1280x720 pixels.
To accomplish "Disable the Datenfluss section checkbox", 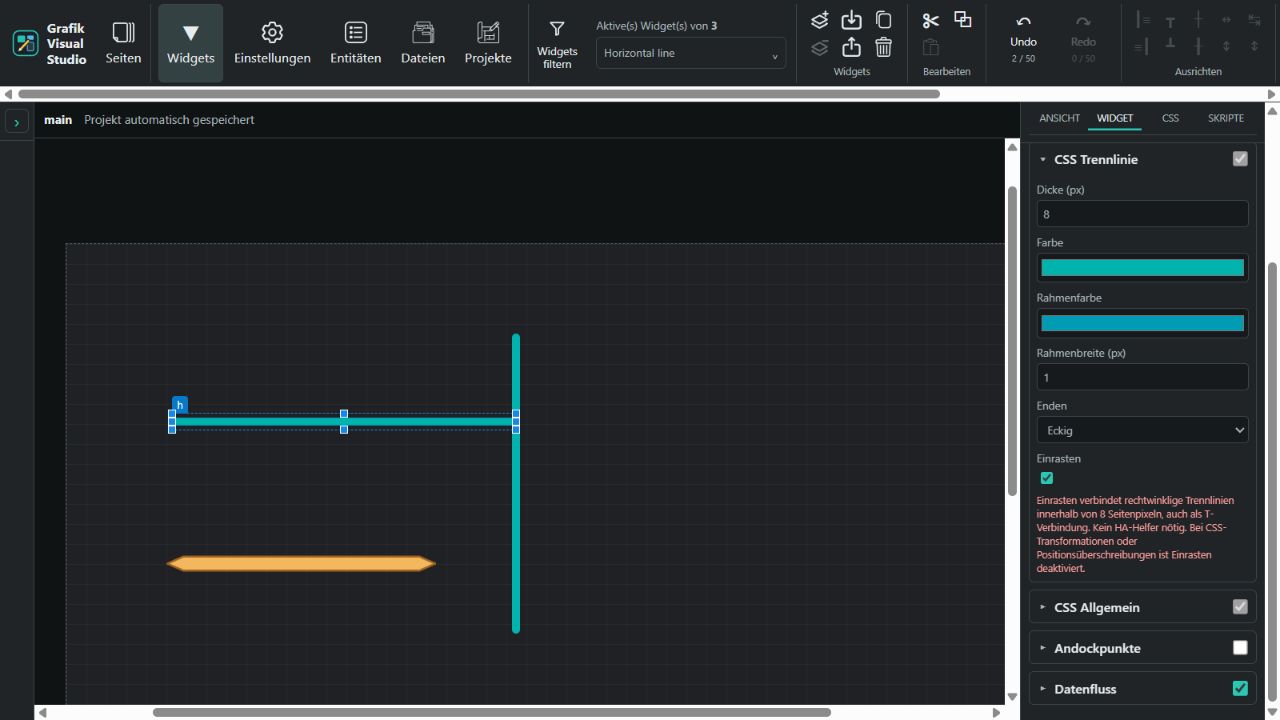I will (1240, 689).
